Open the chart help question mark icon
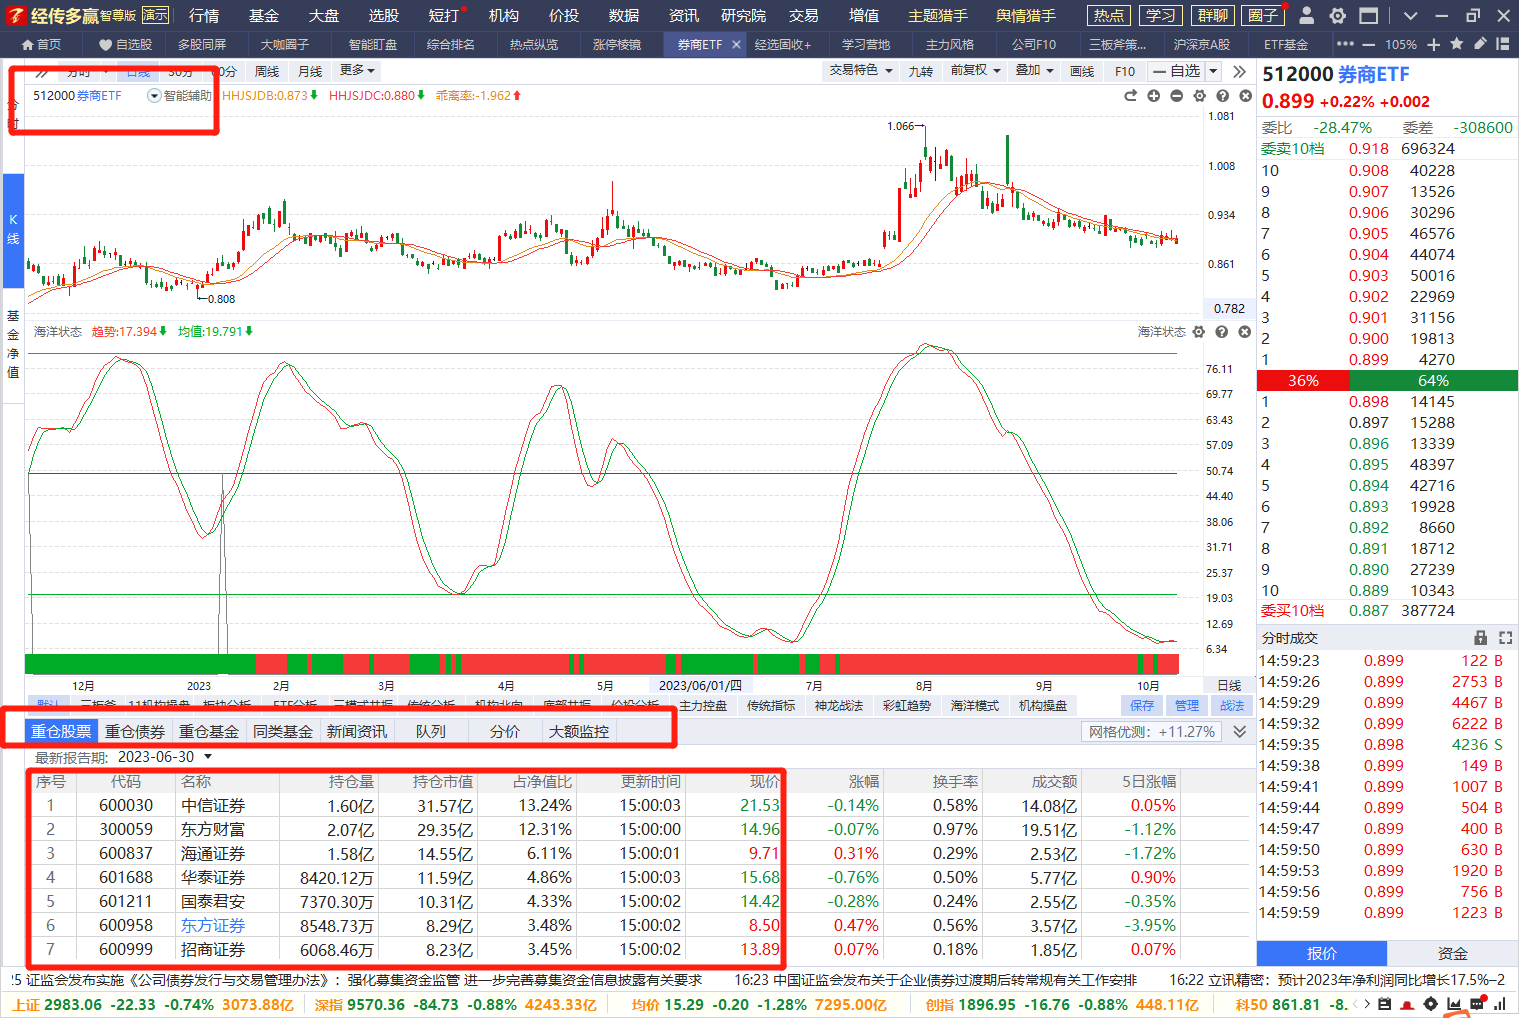Image resolution: width=1519 pixels, height=1018 pixels. 1222,96
